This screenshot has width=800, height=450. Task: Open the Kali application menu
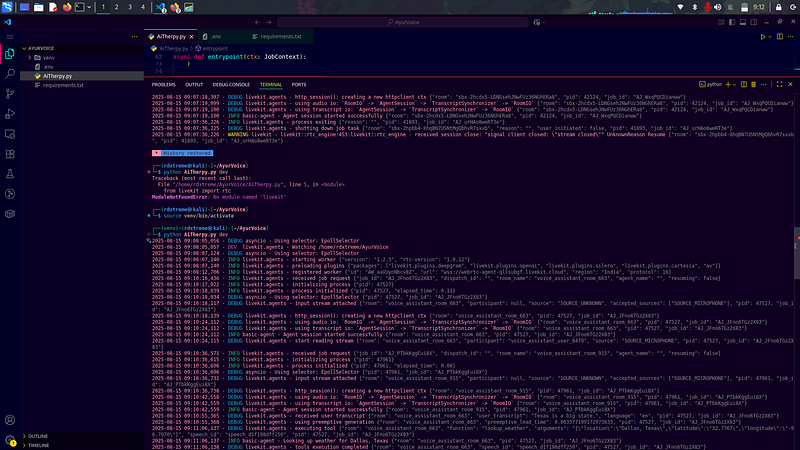(7, 7)
